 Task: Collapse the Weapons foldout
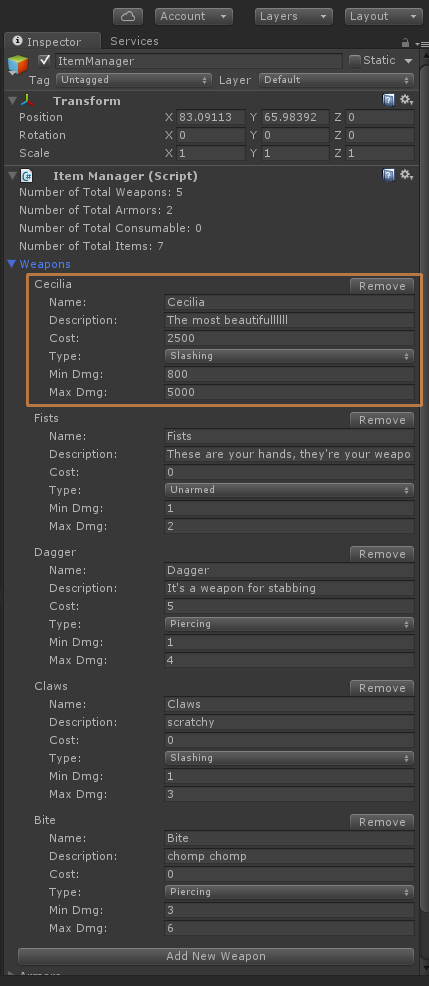[11, 264]
